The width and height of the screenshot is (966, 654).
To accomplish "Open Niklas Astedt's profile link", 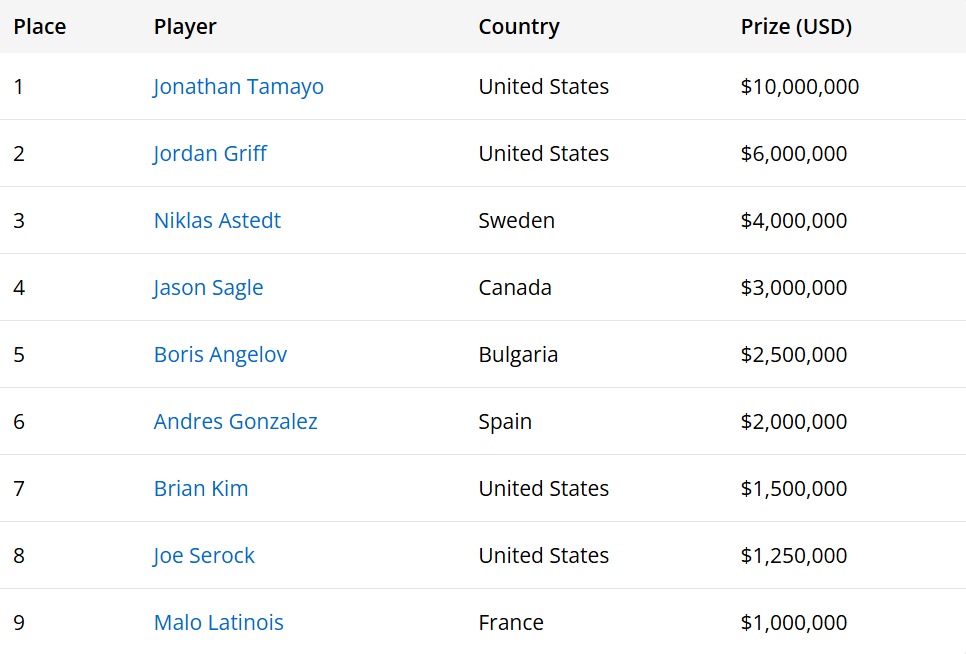I will click(217, 221).
